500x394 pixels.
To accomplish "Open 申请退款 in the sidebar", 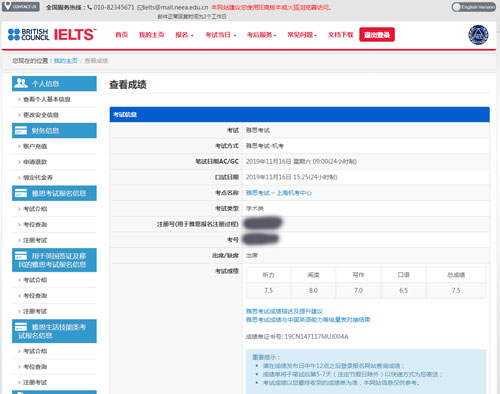I will pos(35,162).
